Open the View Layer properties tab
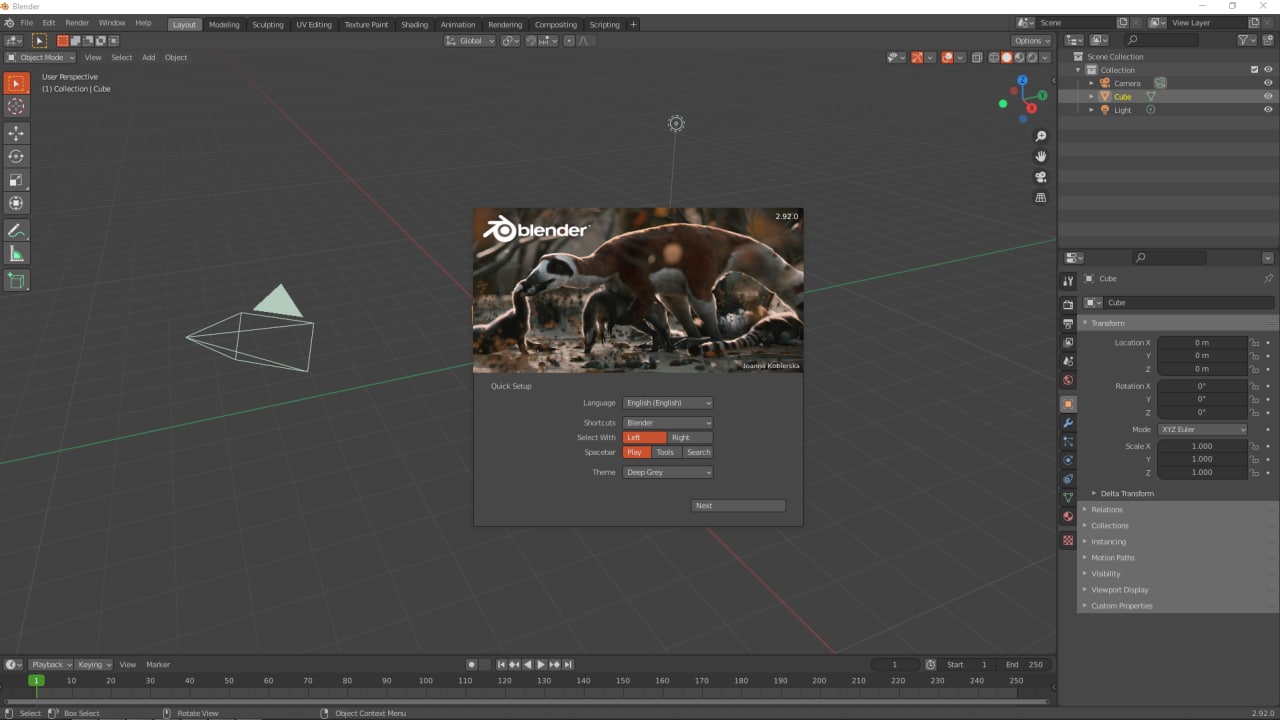This screenshot has height=720, width=1280. pos(1068,342)
